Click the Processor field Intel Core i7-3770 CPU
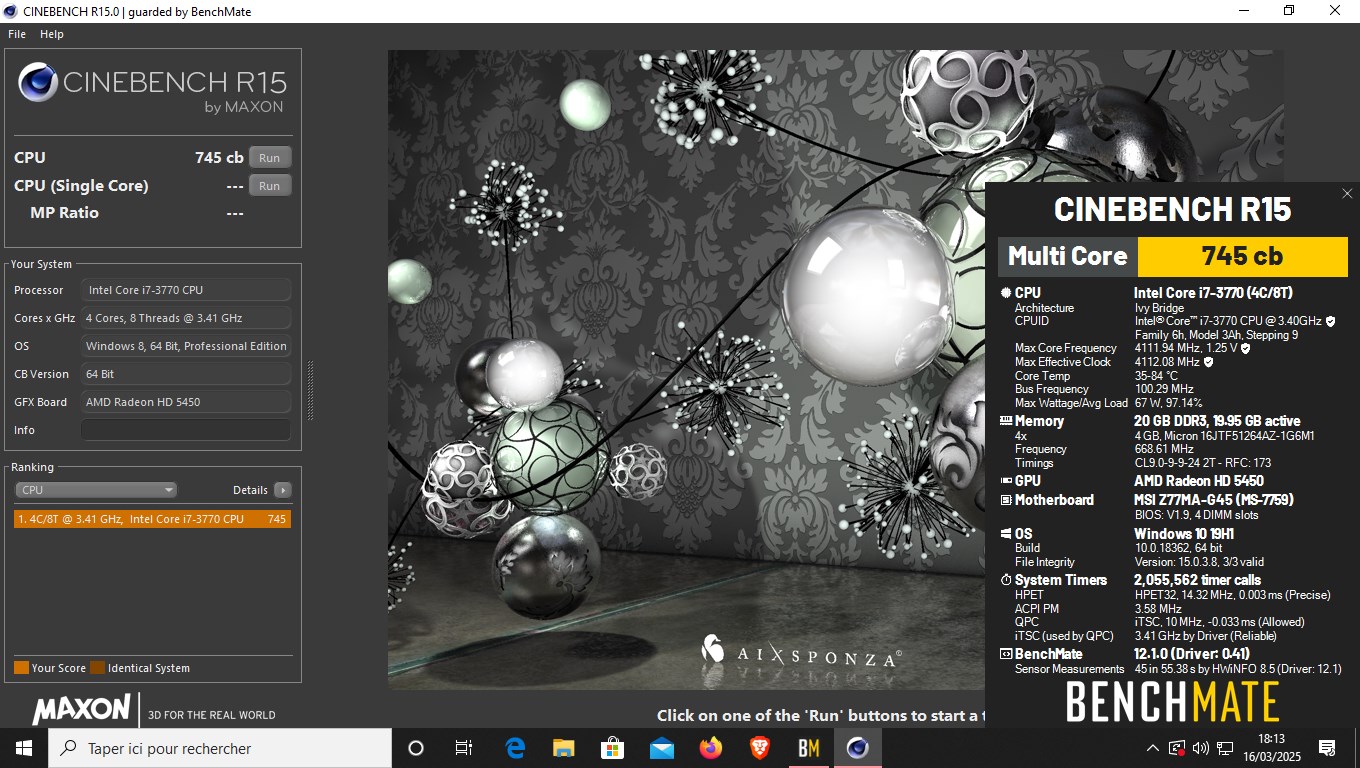The image size is (1360, 768). click(186, 290)
